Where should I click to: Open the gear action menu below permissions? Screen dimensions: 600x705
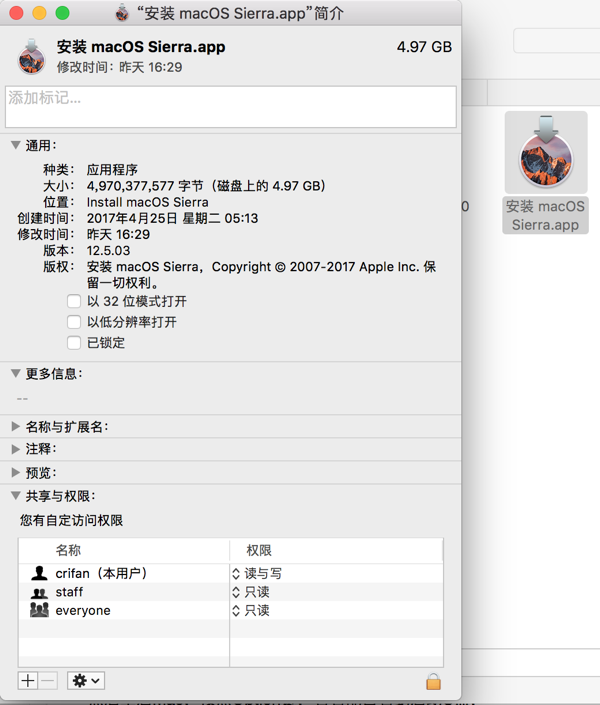(x=86, y=681)
